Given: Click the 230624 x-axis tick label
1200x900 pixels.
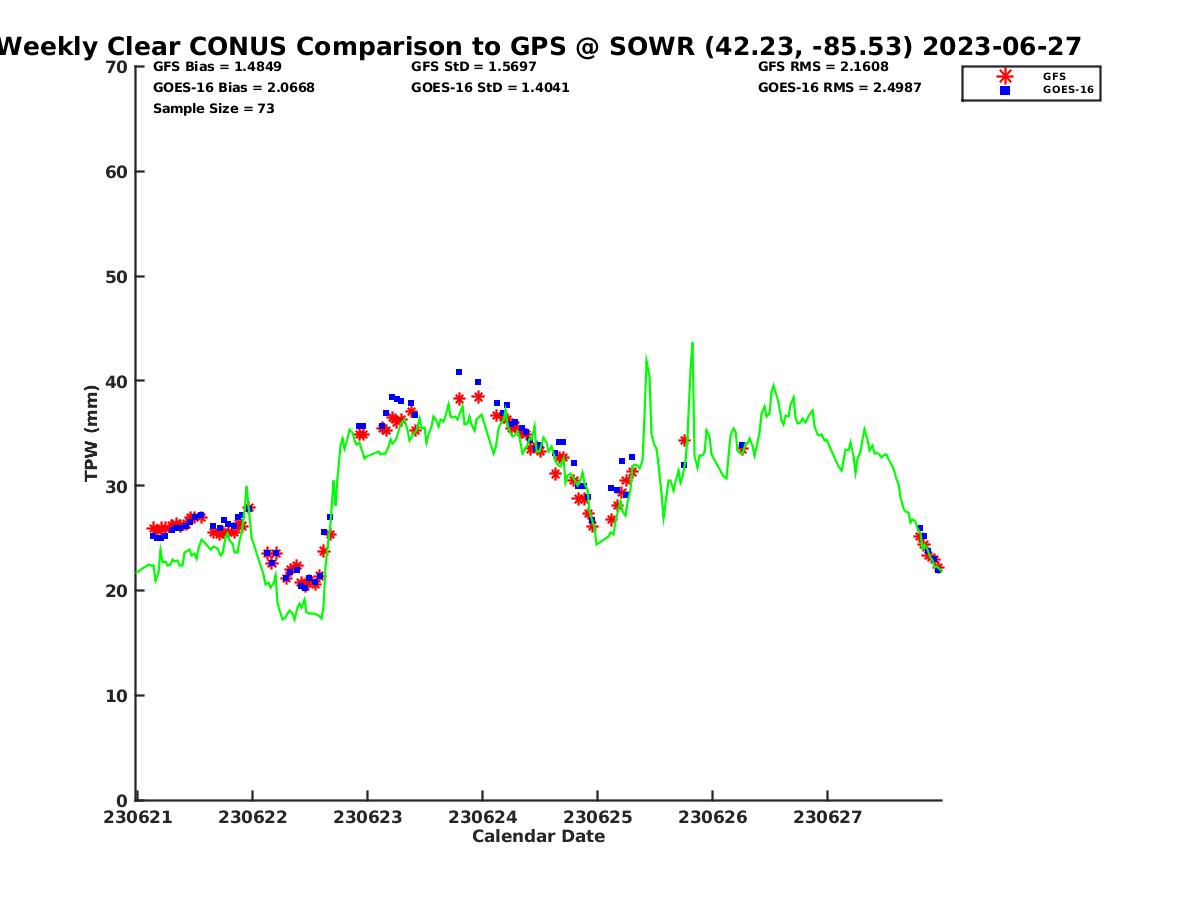Looking at the screenshot, I should point(482,817).
